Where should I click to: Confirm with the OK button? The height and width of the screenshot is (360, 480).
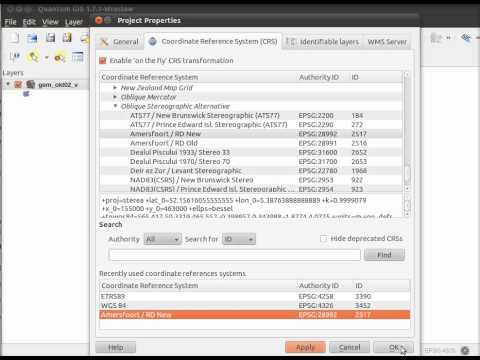coord(394,347)
